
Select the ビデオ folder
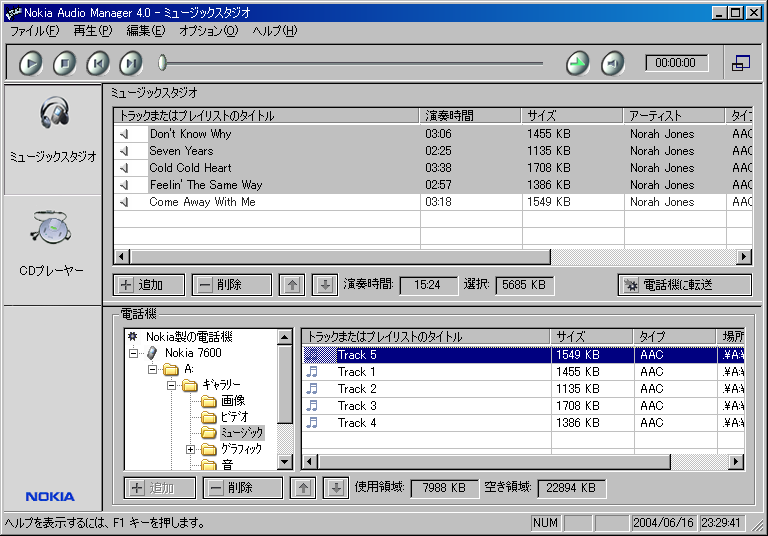coord(234,417)
